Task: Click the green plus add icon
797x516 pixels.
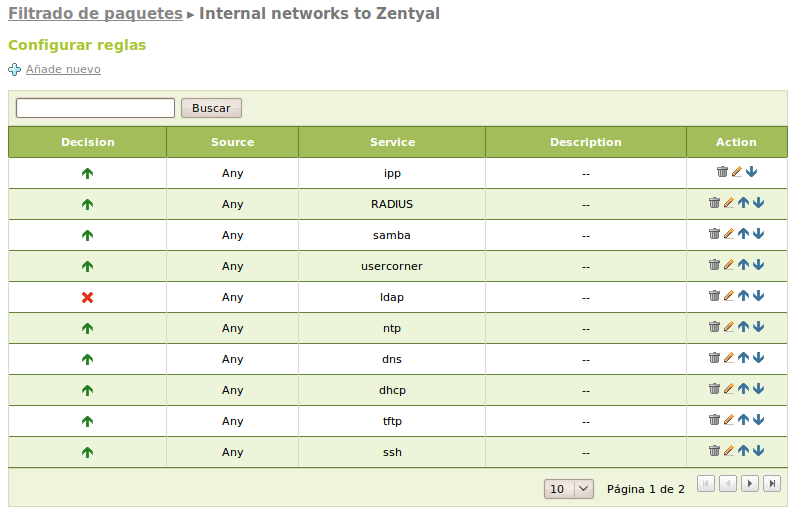Action: click(x=15, y=69)
